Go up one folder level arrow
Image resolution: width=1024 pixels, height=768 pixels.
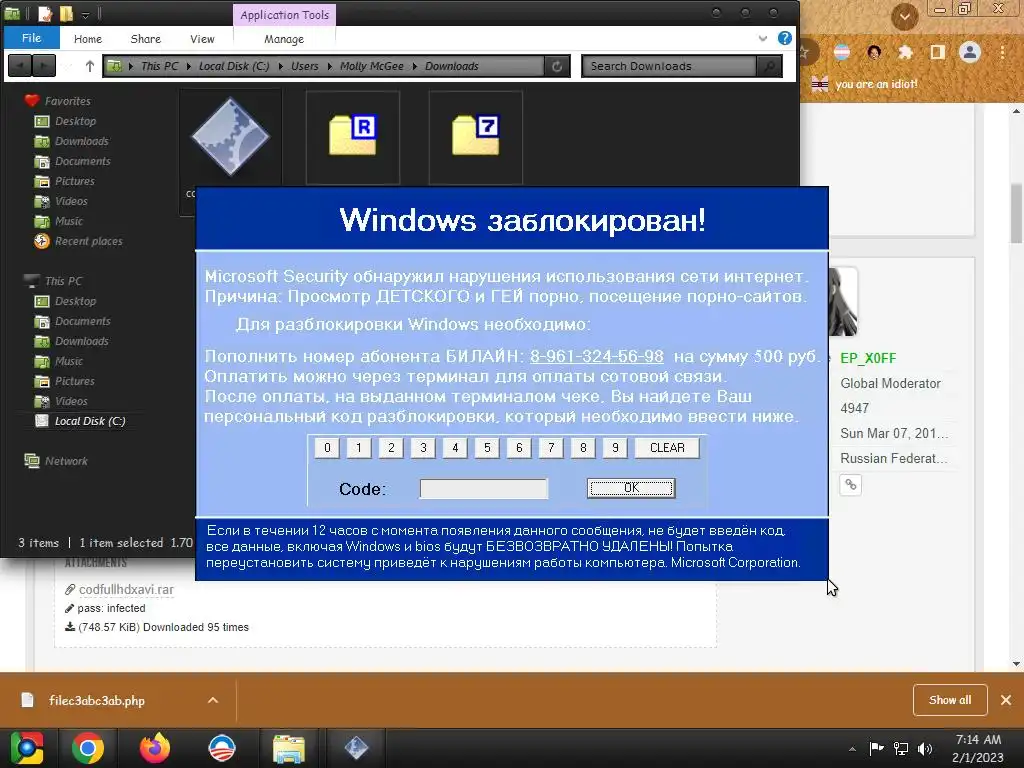pos(89,66)
